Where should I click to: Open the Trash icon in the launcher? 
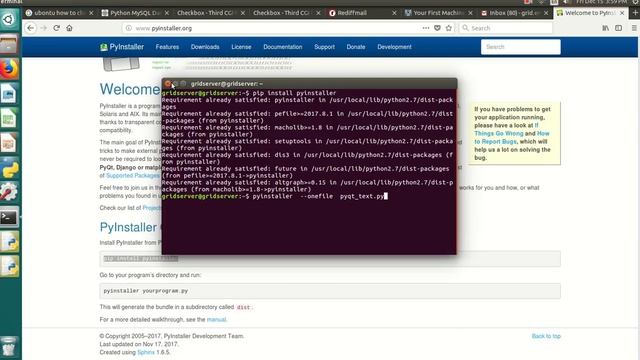[9, 346]
